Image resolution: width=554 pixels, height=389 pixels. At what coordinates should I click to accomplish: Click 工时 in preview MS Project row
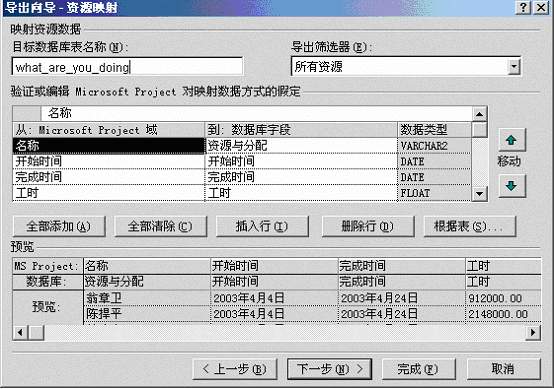503,266
